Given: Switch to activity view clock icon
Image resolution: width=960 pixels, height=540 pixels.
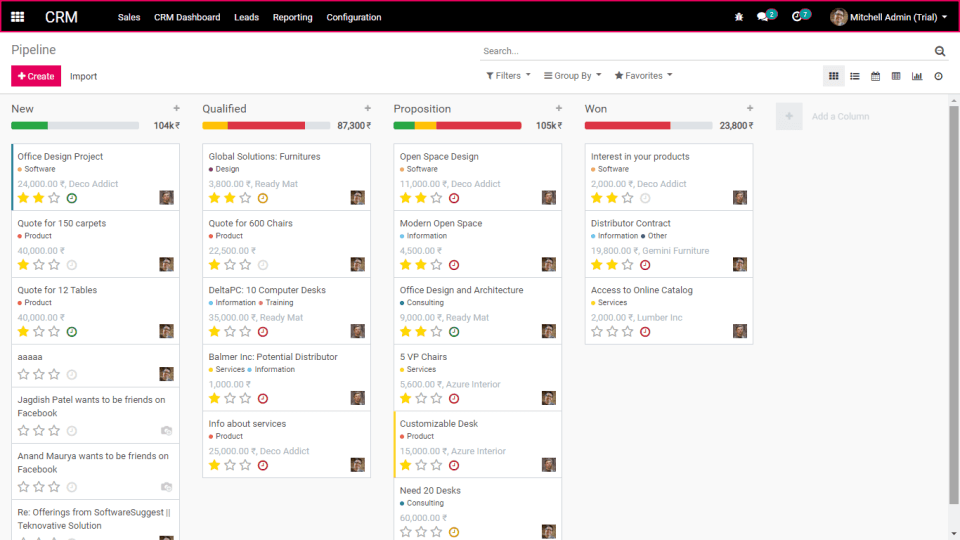Looking at the screenshot, I should click(938, 76).
